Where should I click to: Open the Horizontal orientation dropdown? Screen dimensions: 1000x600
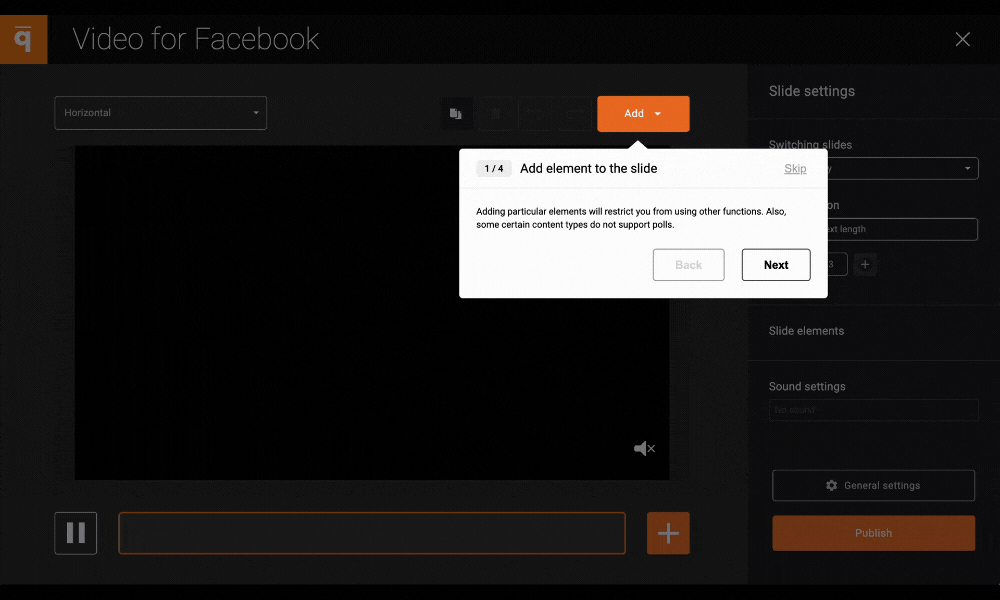click(160, 113)
